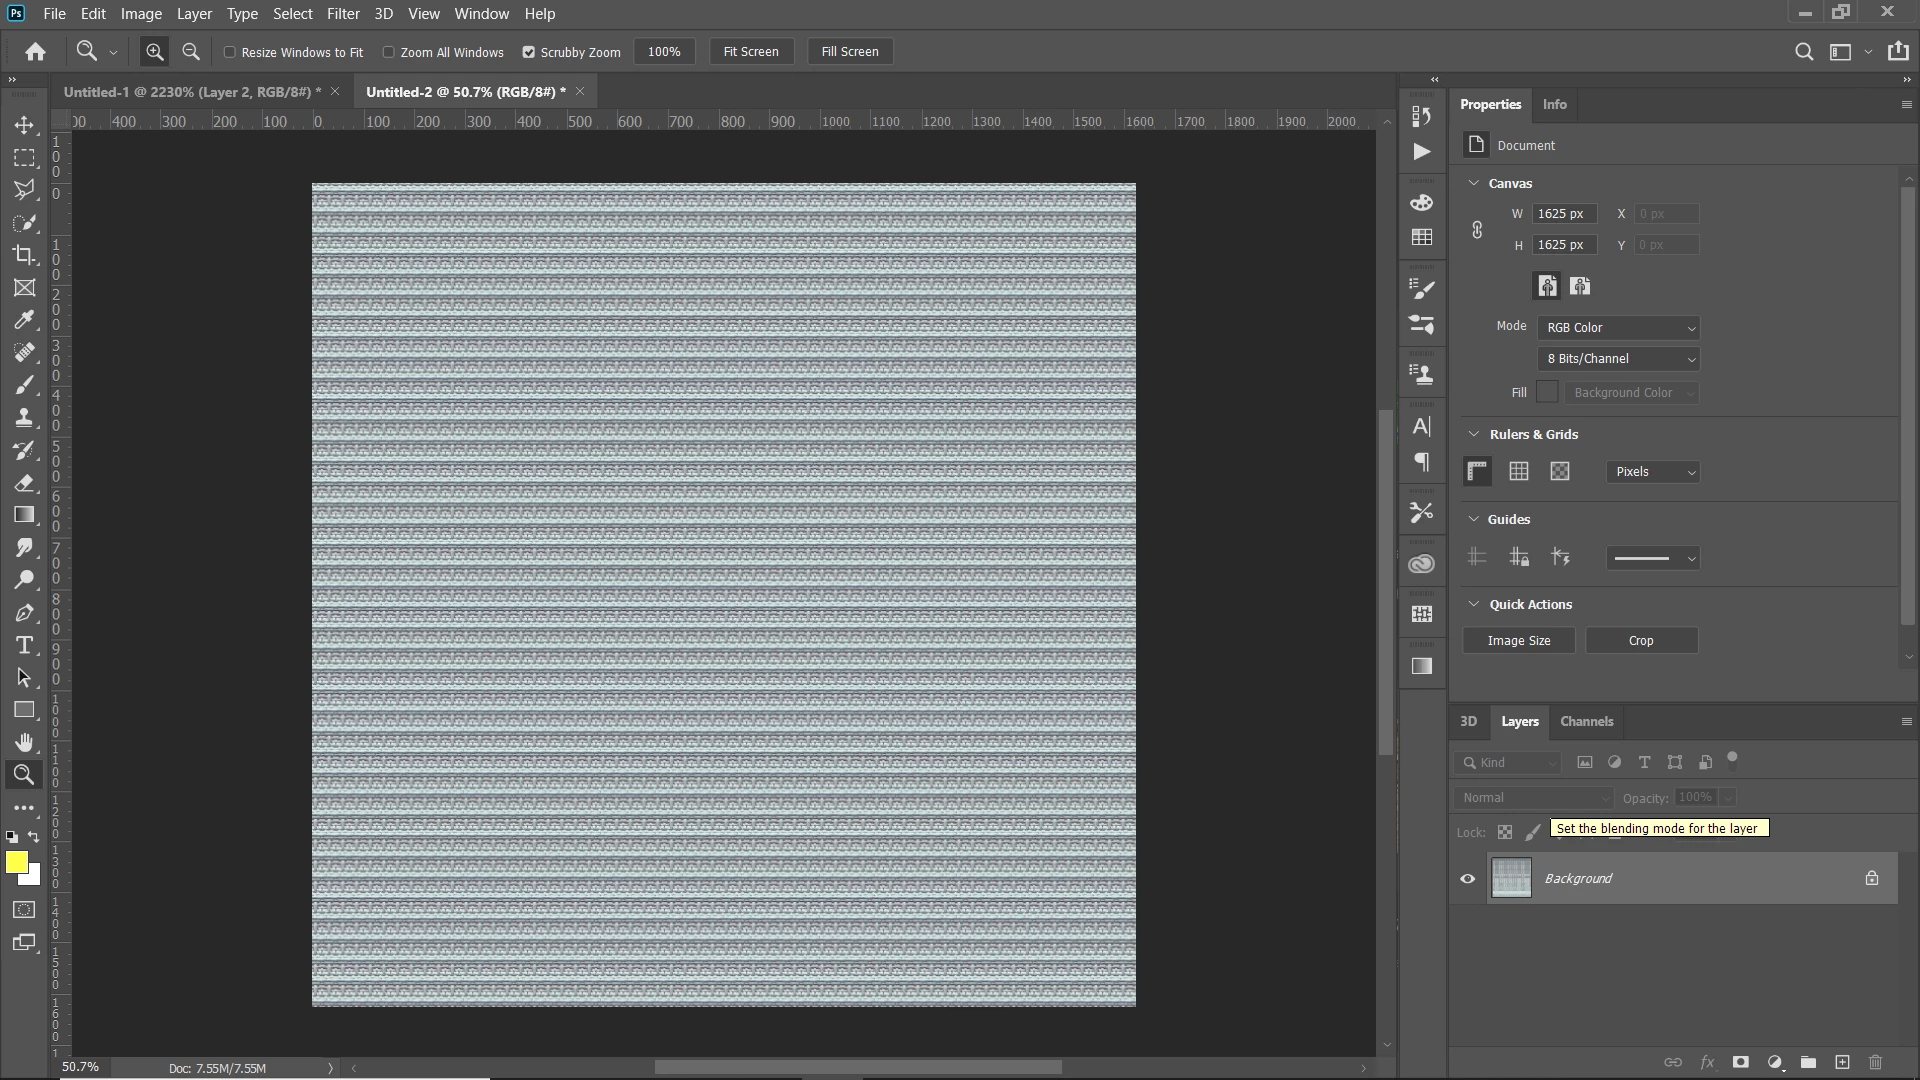
Task: Select the Brush tool
Action: (x=24, y=385)
